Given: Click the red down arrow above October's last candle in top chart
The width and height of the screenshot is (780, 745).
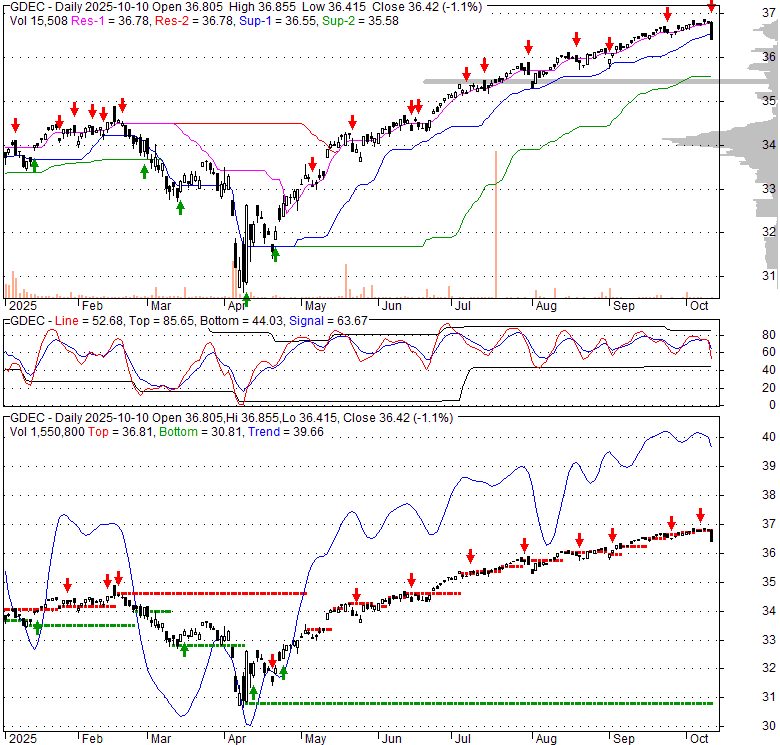Looking at the screenshot, I should click(x=711, y=7).
